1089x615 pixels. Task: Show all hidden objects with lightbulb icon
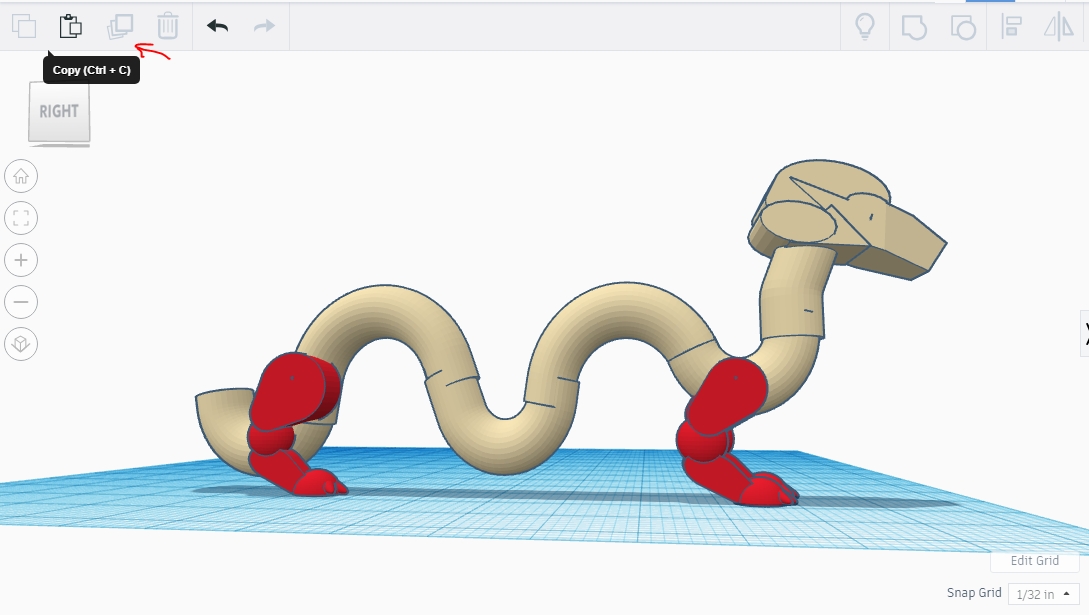[865, 26]
